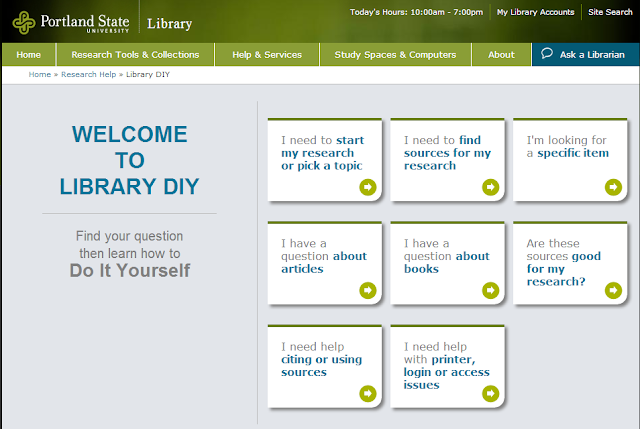Click the Ask a Librarian button
This screenshot has height=429, width=640.
pyautogui.click(x=585, y=55)
